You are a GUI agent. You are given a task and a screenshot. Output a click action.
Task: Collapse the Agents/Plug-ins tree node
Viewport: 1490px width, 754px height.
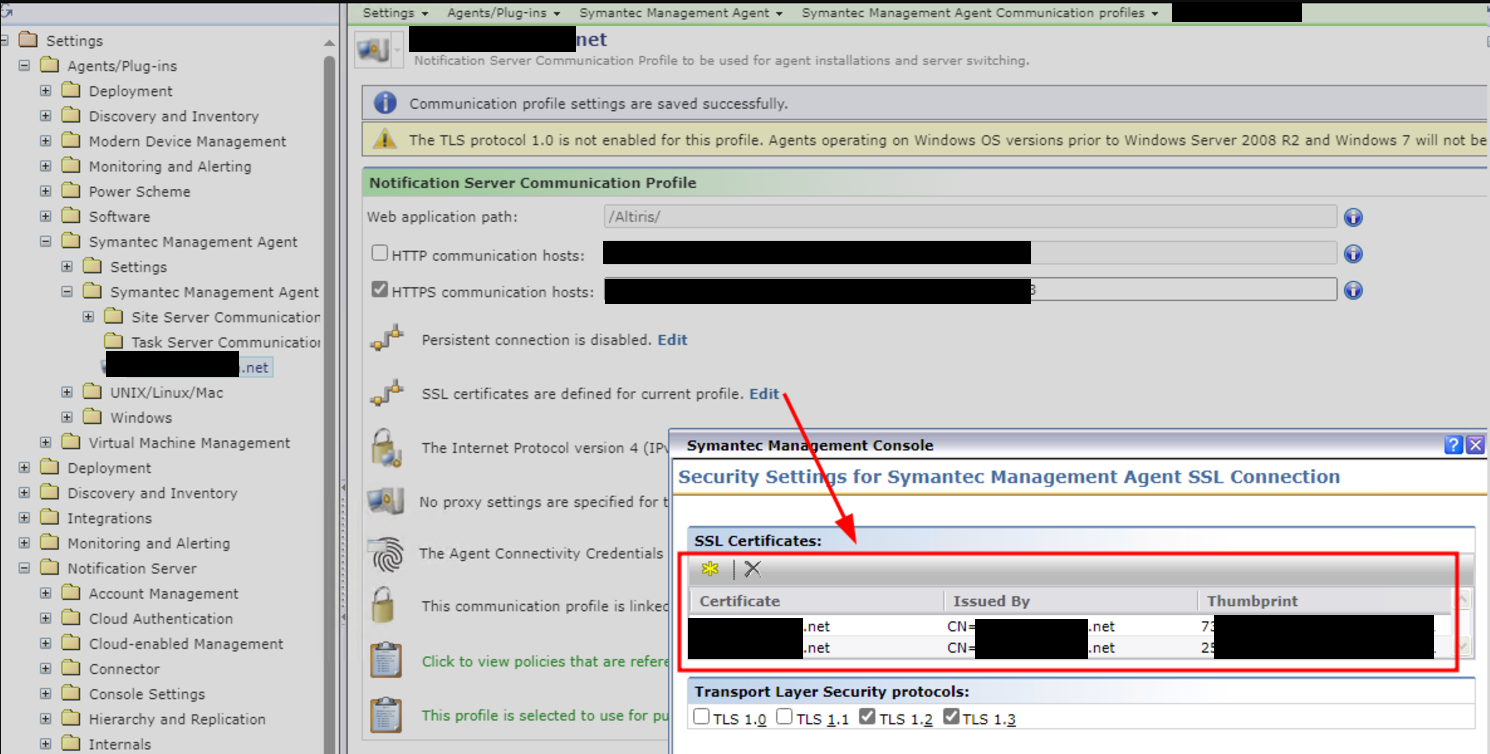[x=25, y=65]
